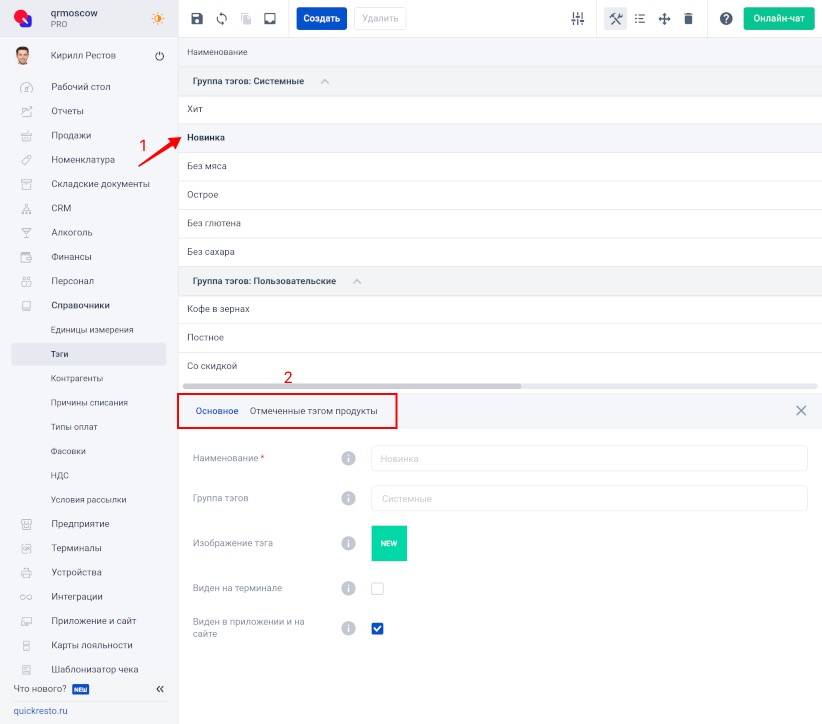Toggle the sun theme switch icon

pos(158,18)
